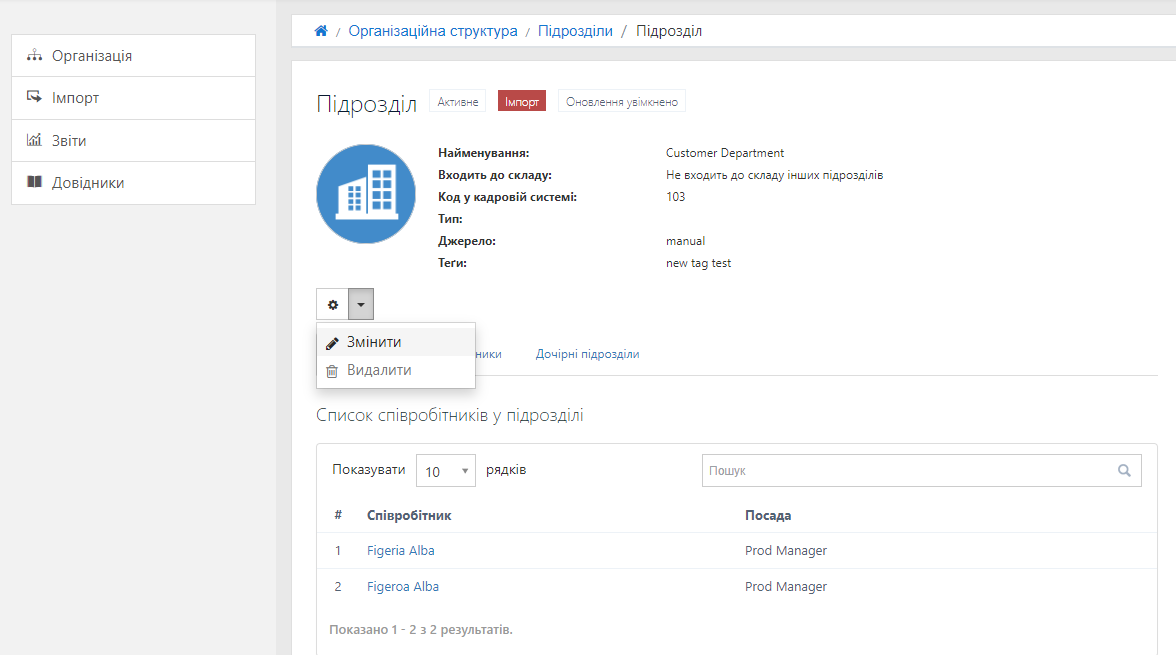Click Не входить до складу інших підрозділів
Viewport: 1176px width, 655px height.
click(x=774, y=175)
